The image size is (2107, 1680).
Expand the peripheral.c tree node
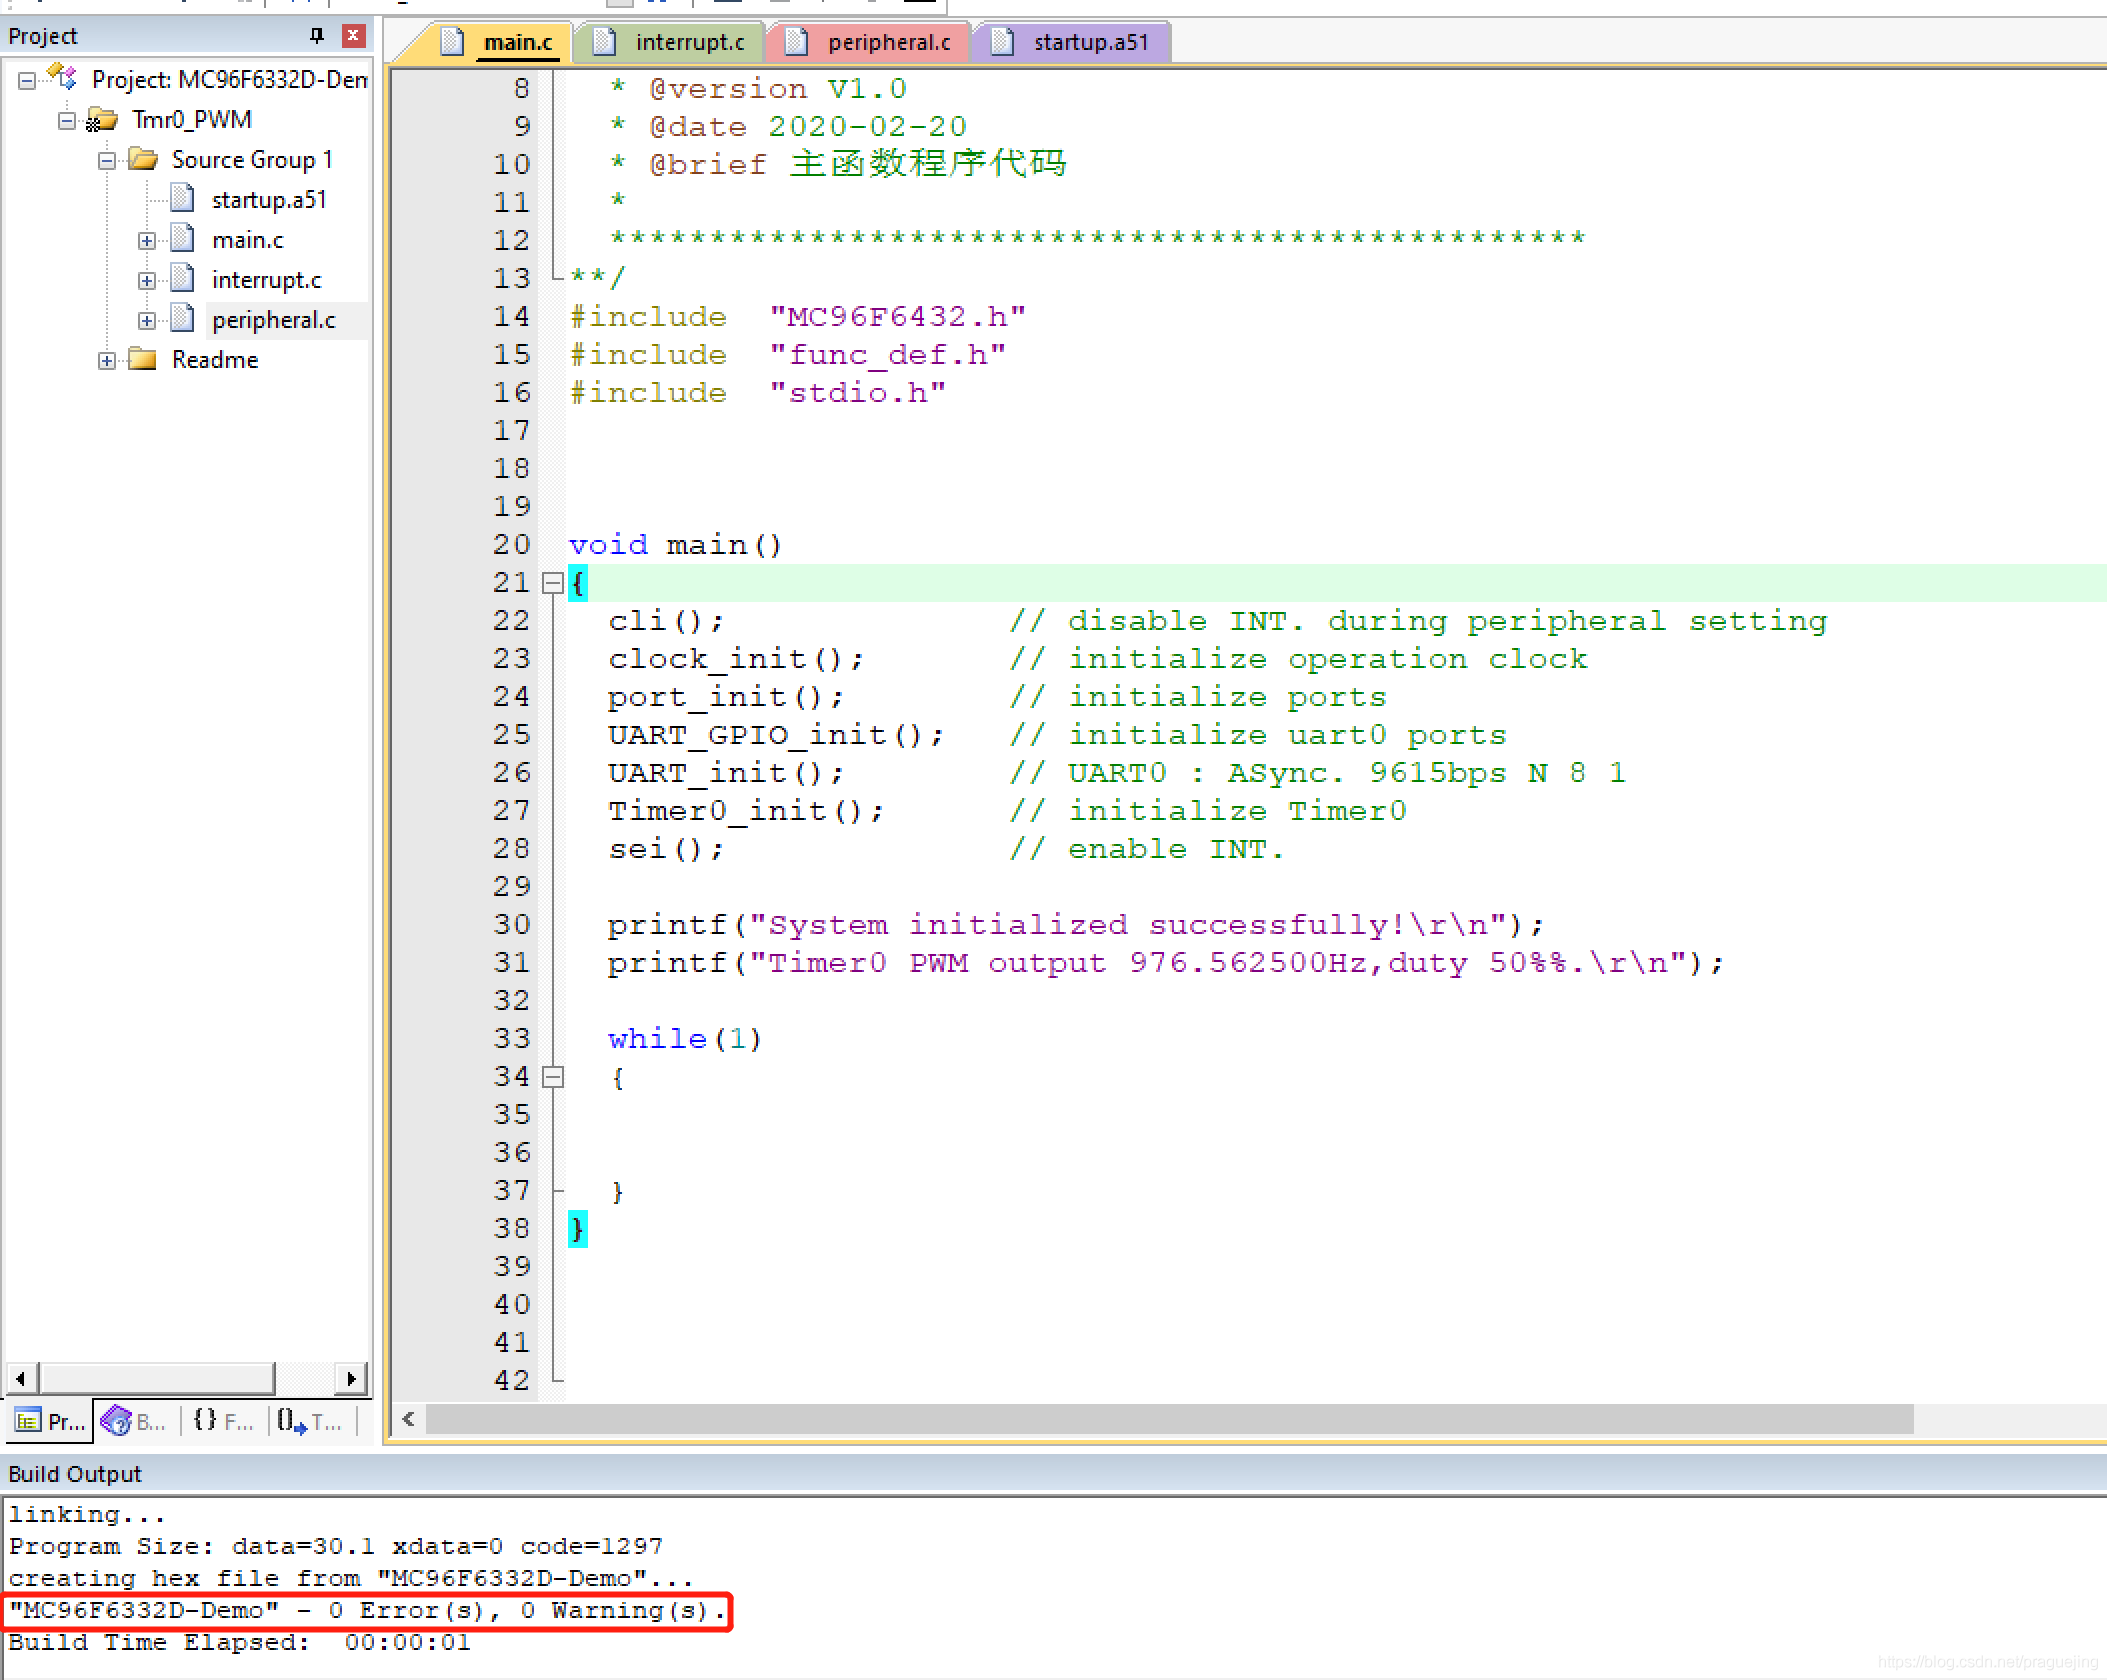click(147, 320)
